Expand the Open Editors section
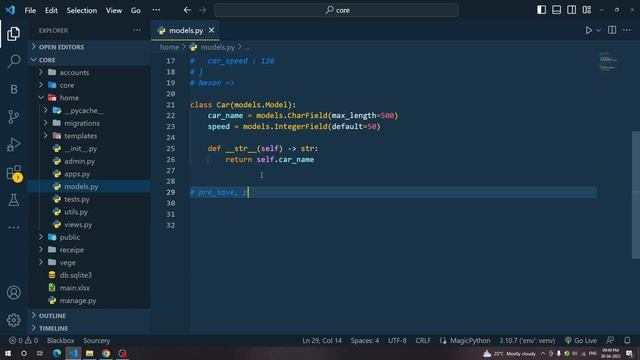The height and width of the screenshot is (360, 640). [89, 47]
